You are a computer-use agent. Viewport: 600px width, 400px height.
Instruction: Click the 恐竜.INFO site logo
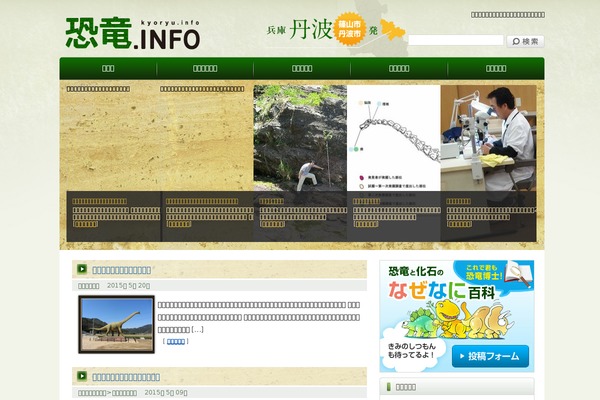point(132,34)
